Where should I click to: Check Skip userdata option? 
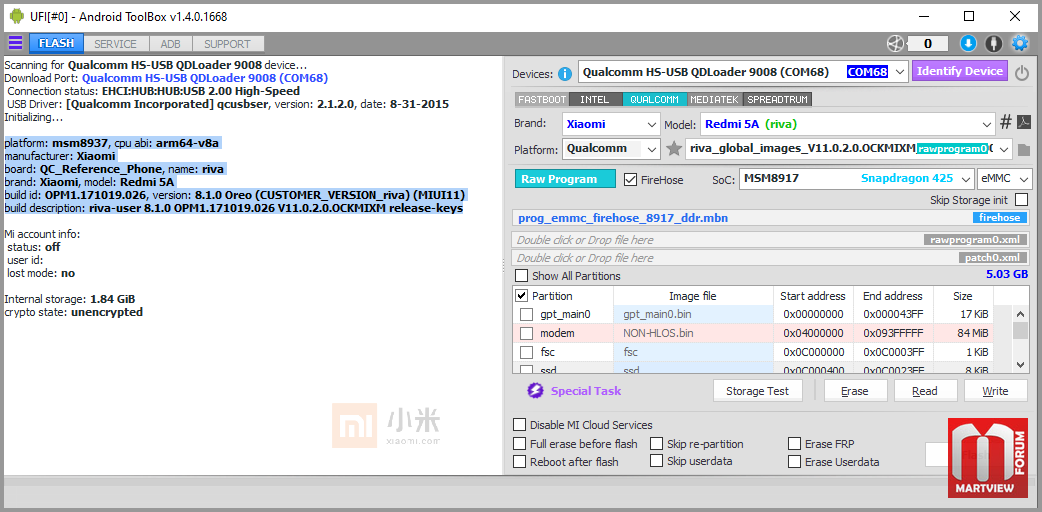click(x=657, y=461)
